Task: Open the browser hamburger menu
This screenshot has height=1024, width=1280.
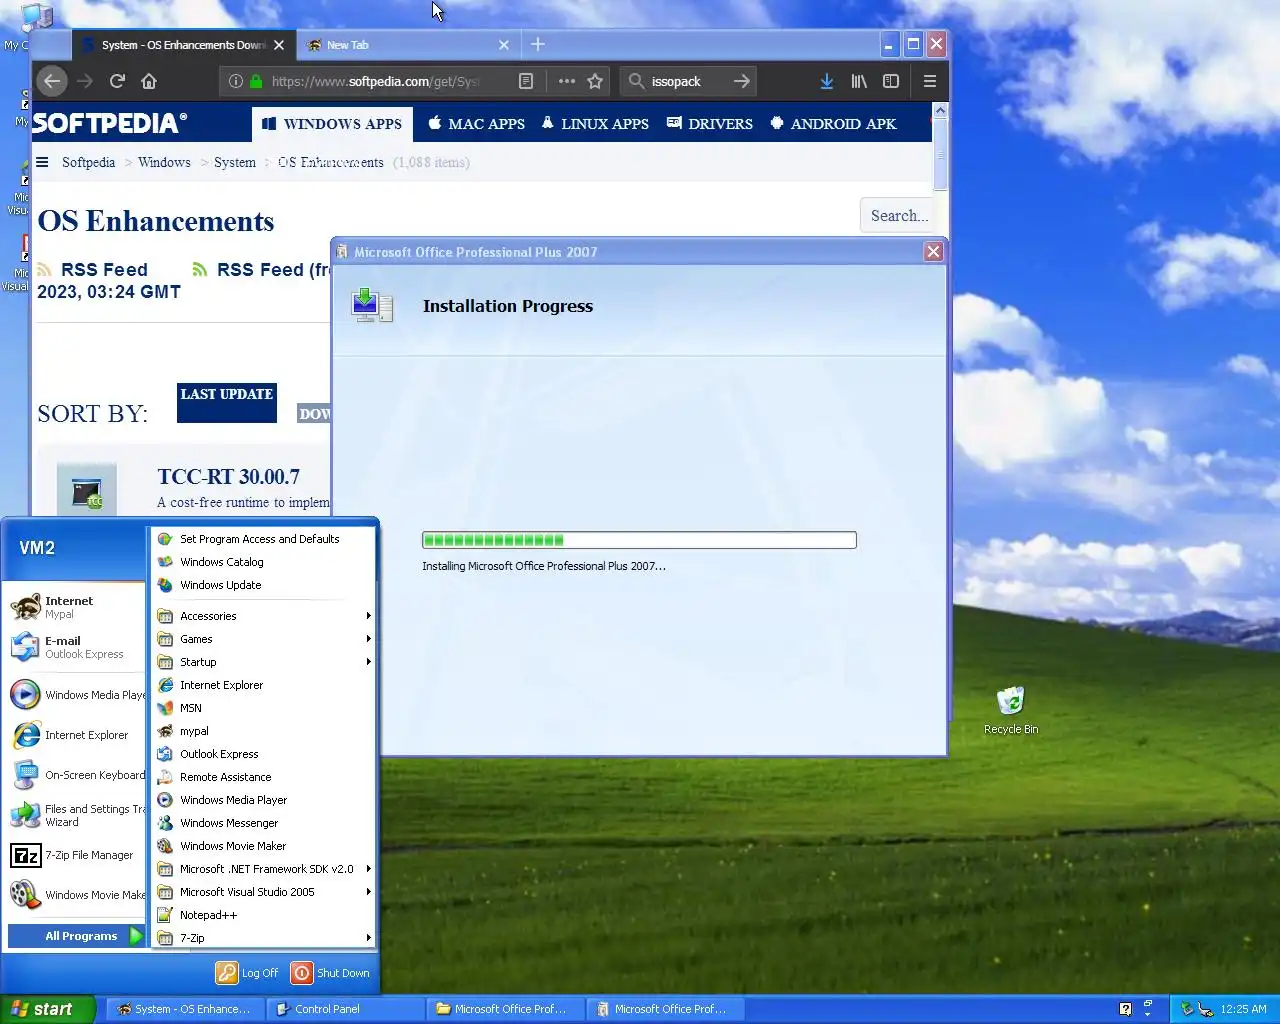Action: pos(930,81)
